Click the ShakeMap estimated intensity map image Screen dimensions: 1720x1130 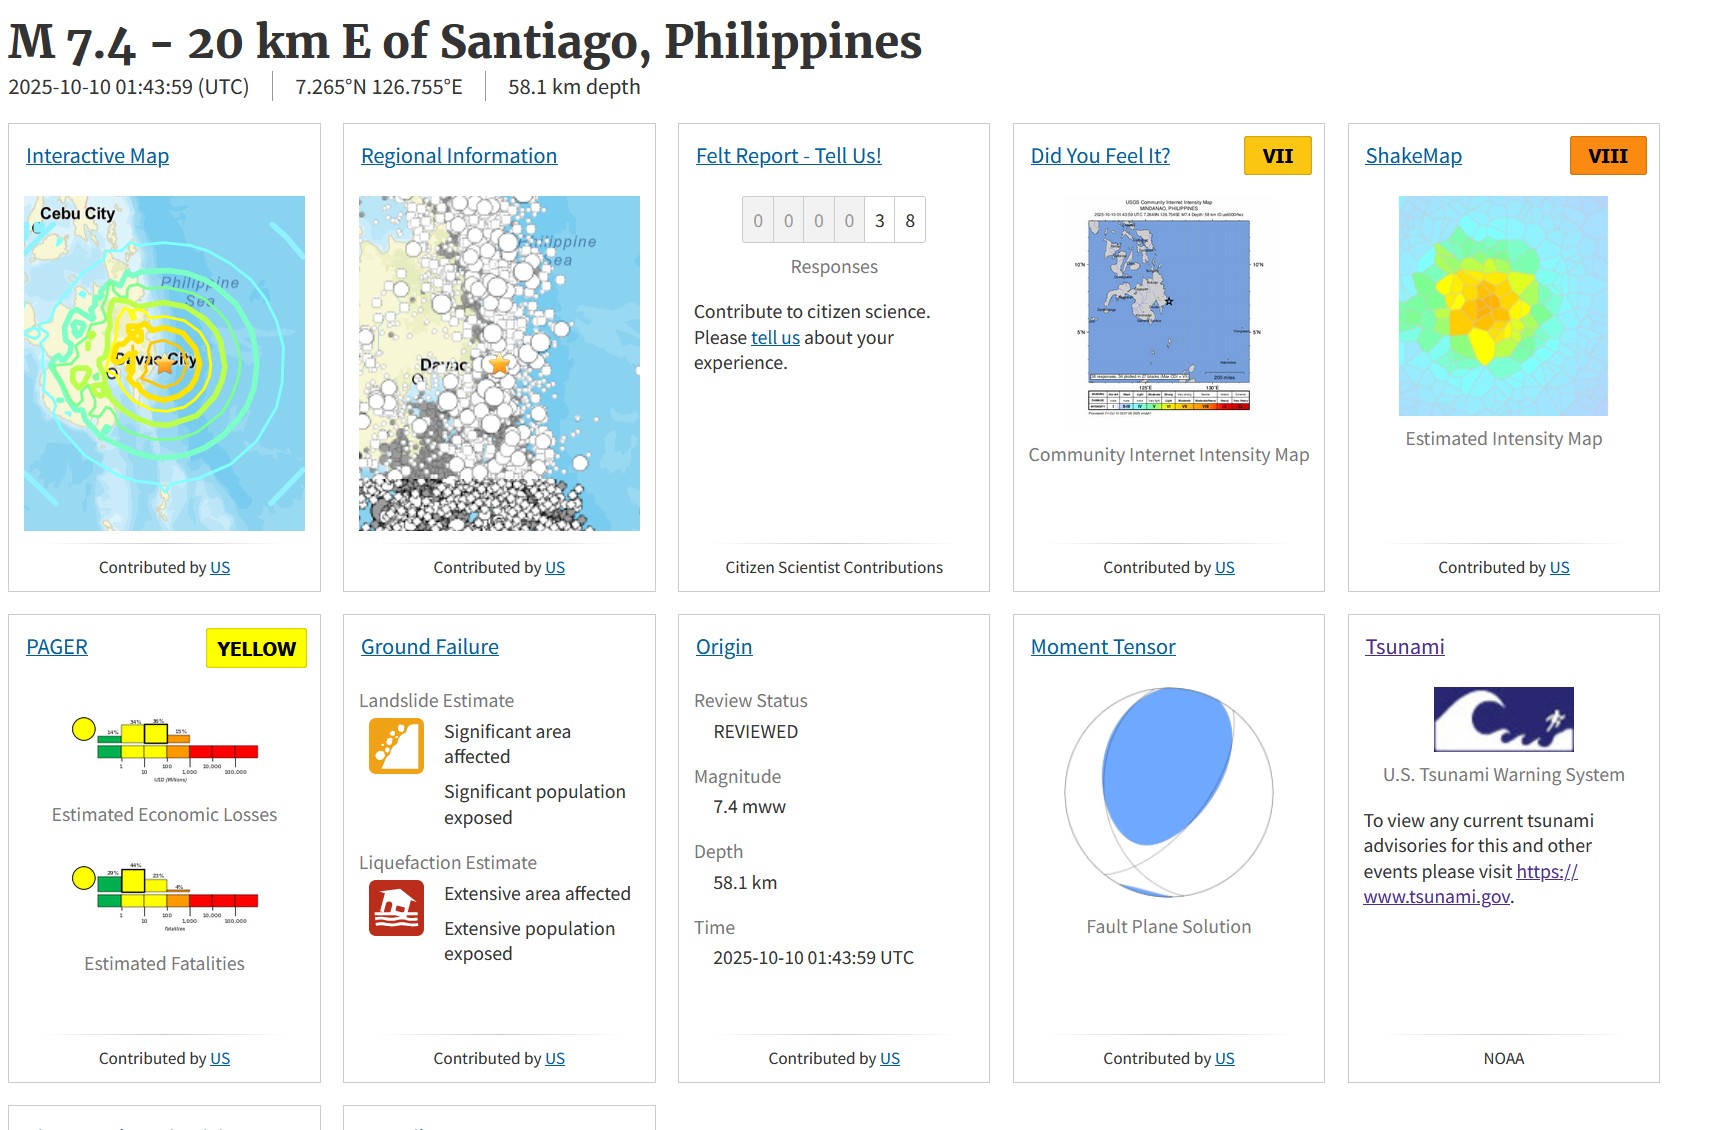point(1502,305)
